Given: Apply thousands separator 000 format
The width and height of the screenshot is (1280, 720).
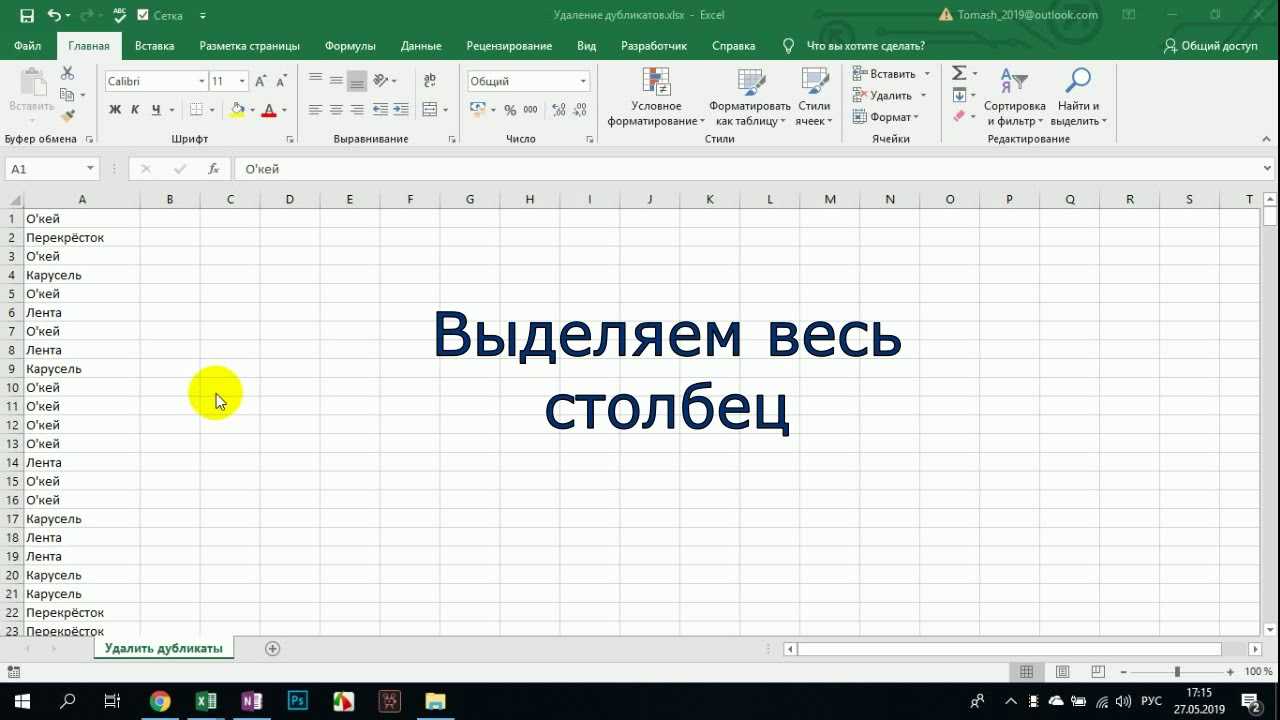Looking at the screenshot, I should 530,110.
